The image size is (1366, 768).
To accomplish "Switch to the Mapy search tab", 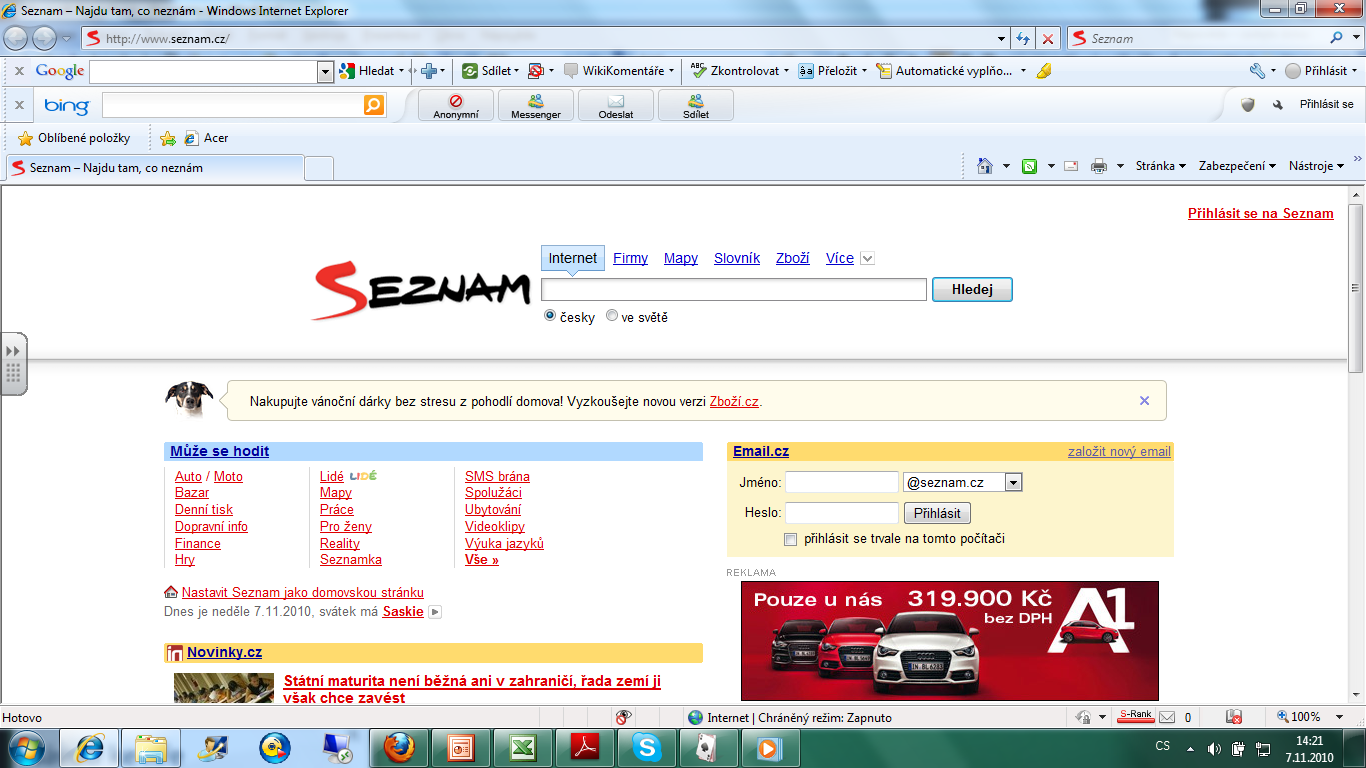I will click(681, 258).
